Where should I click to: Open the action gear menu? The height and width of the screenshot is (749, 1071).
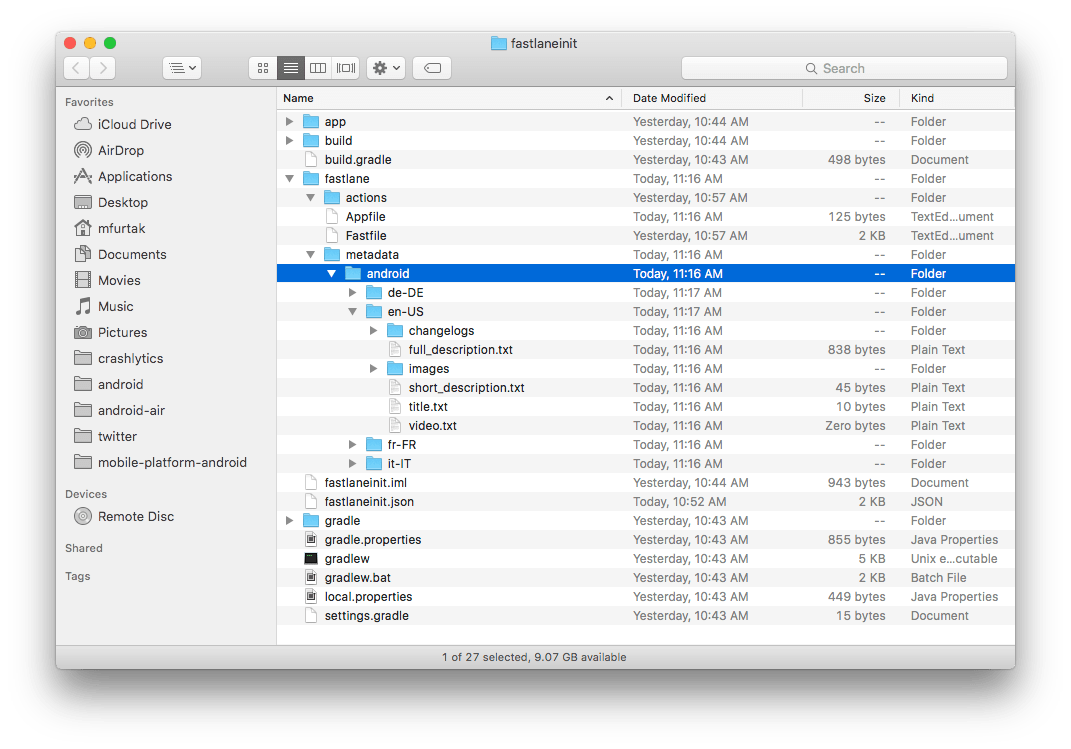[385, 67]
